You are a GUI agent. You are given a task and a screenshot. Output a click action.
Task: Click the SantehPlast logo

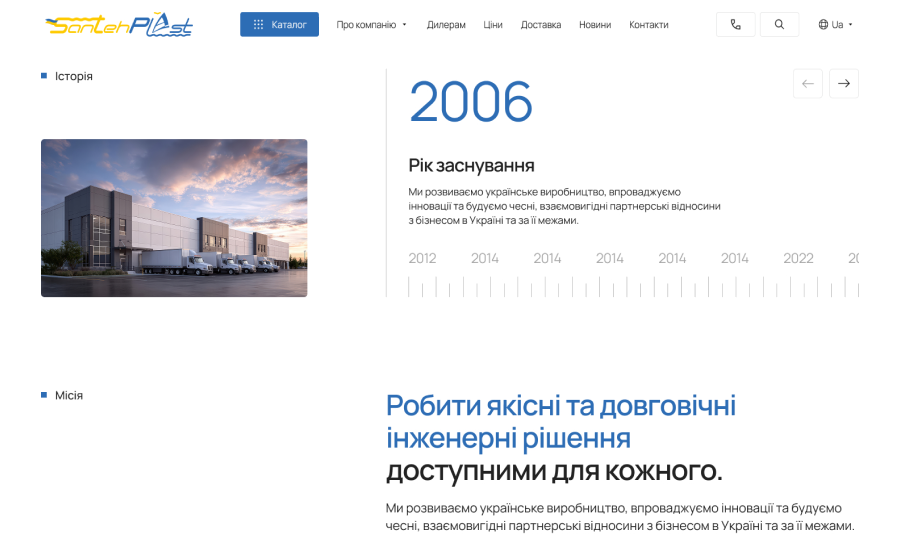click(x=119, y=25)
